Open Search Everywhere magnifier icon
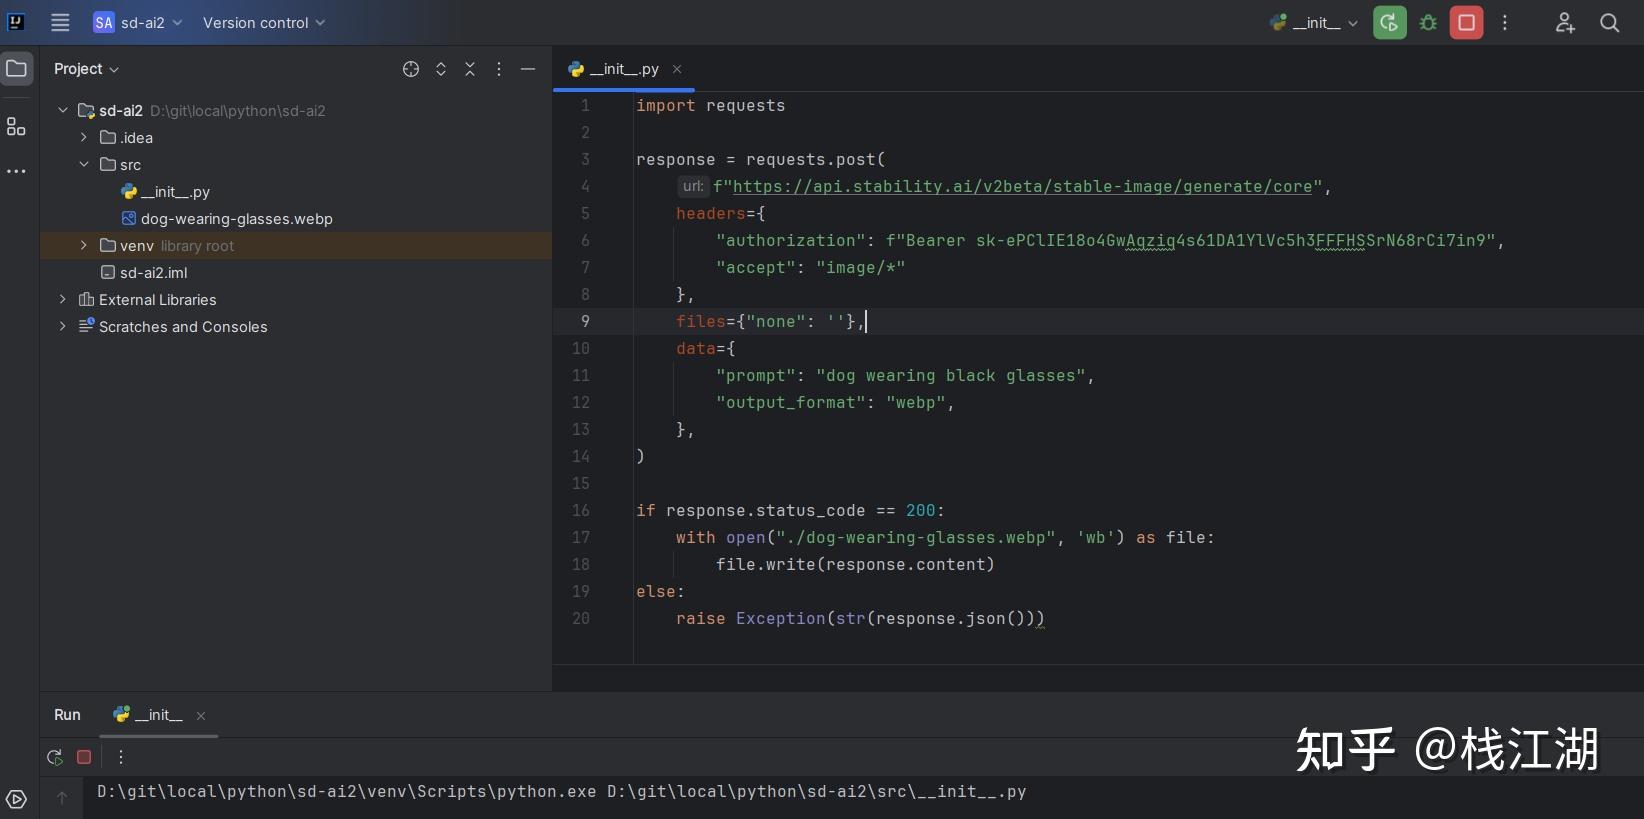Viewport: 1644px width, 819px height. (x=1609, y=23)
